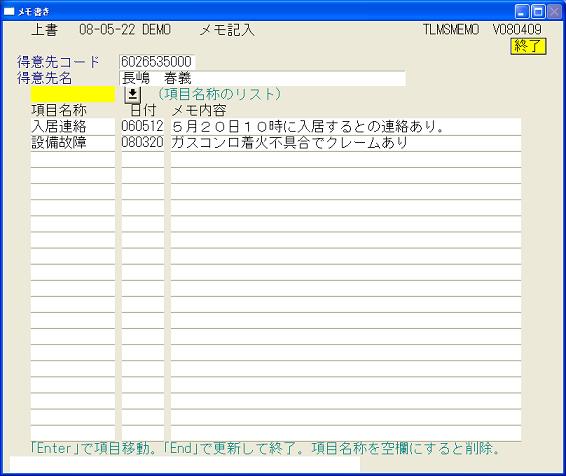Click the 得意先名 field 長嶋 春義
The image size is (566, 476).
(262, 78)
